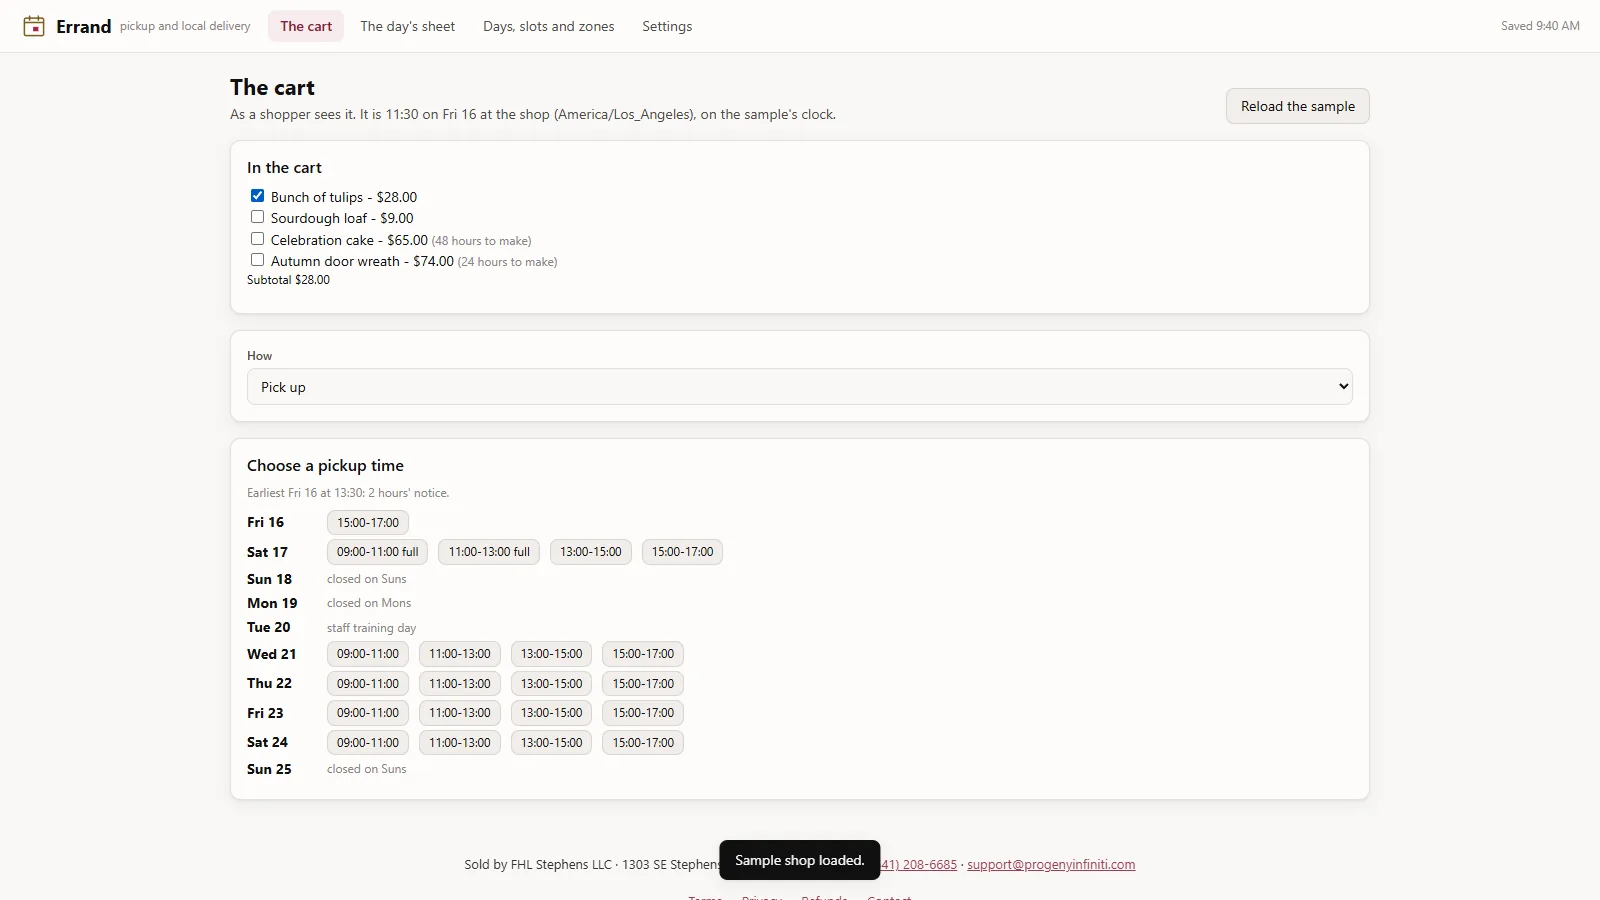Viewport: 1600px width, 900px height.
Task: Pick Fri 23 slot 15:00-17:00
Action: 643,713
